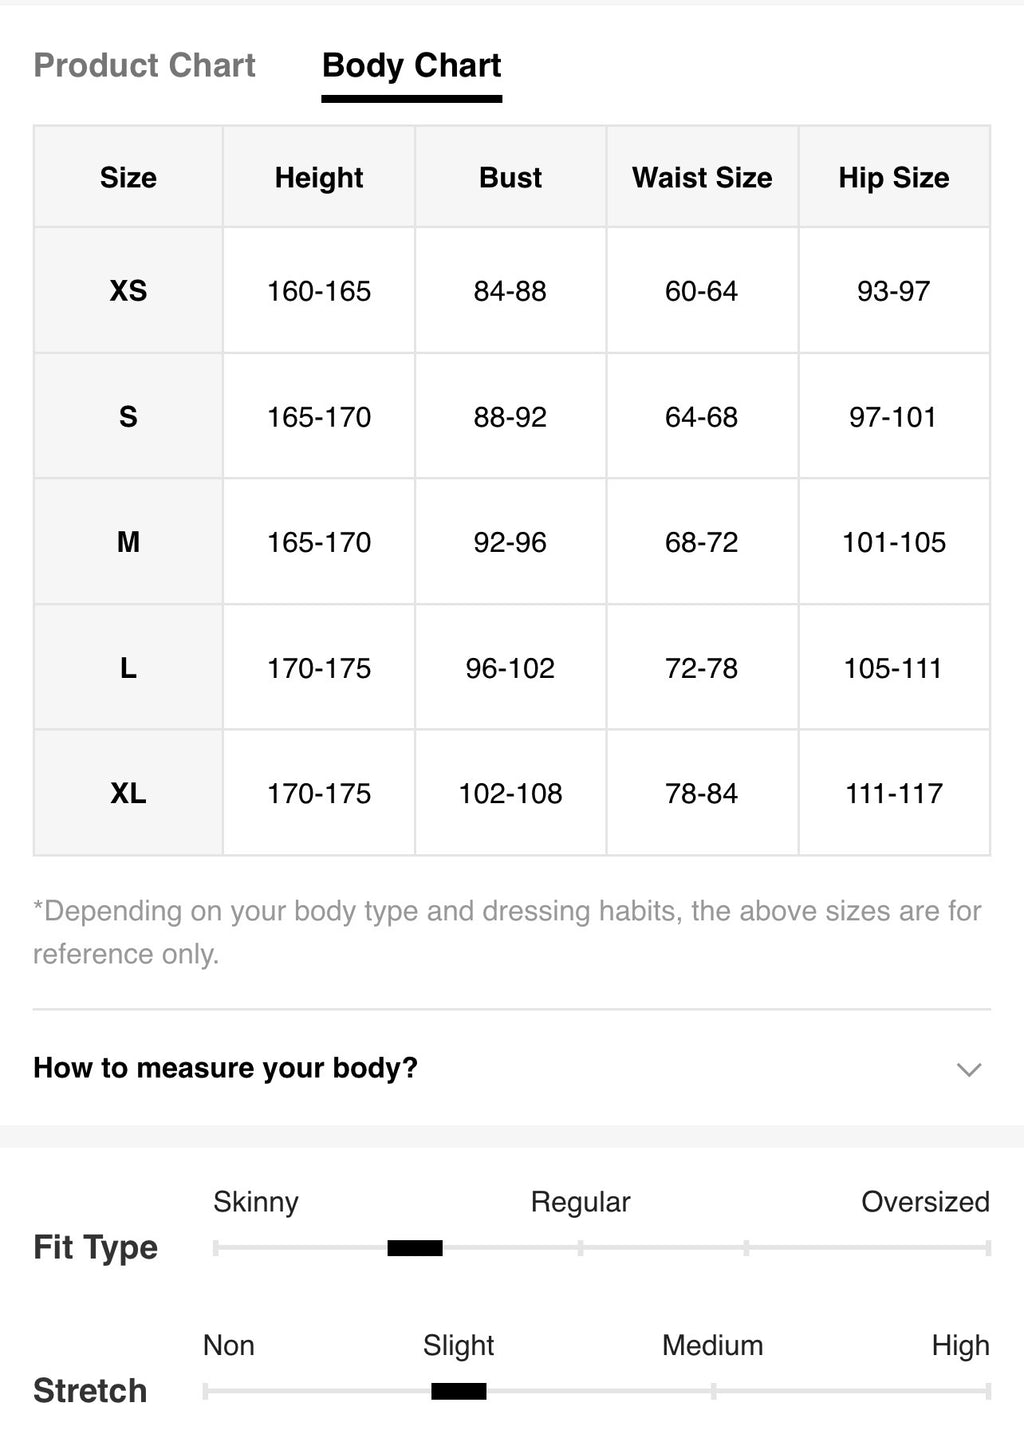Select the S size row label
This screenshot has height=1434, width=1024.
[128, 417]
